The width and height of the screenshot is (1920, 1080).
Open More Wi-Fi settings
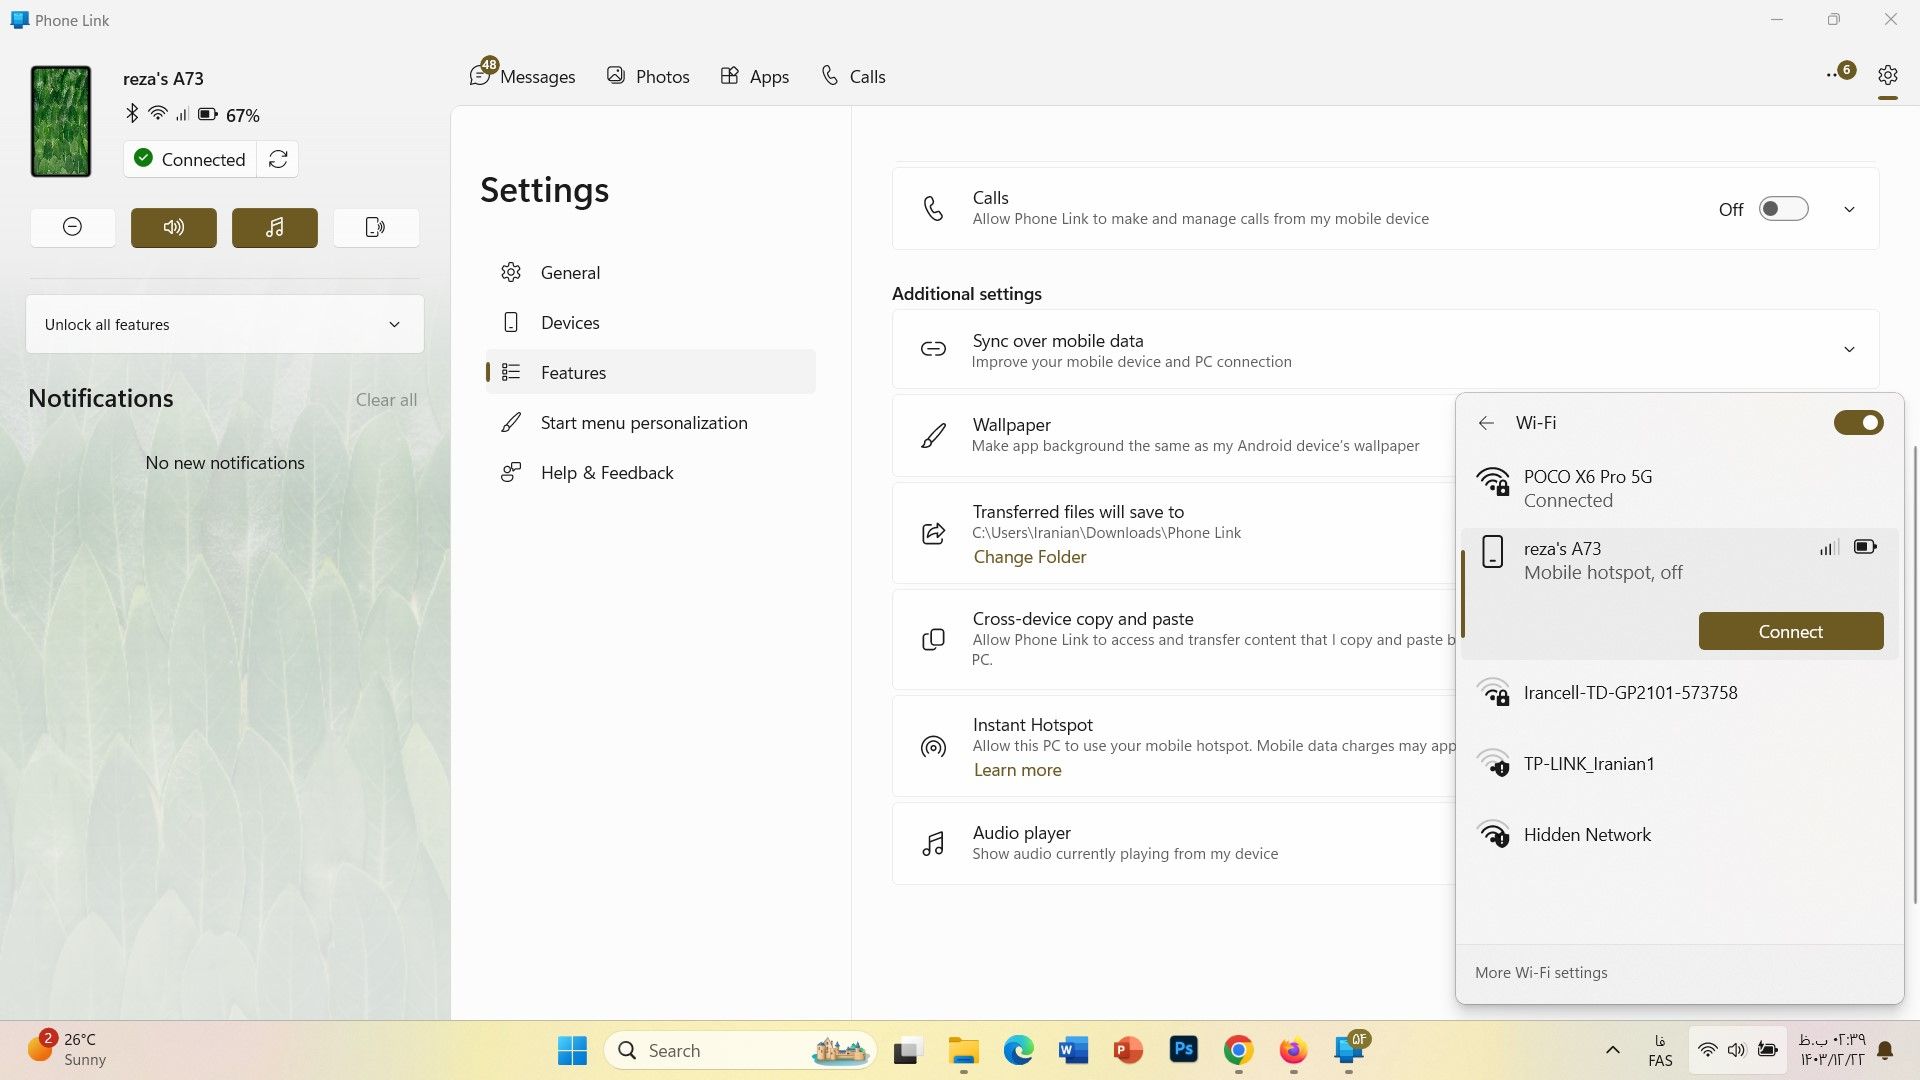pos(1541,973)
